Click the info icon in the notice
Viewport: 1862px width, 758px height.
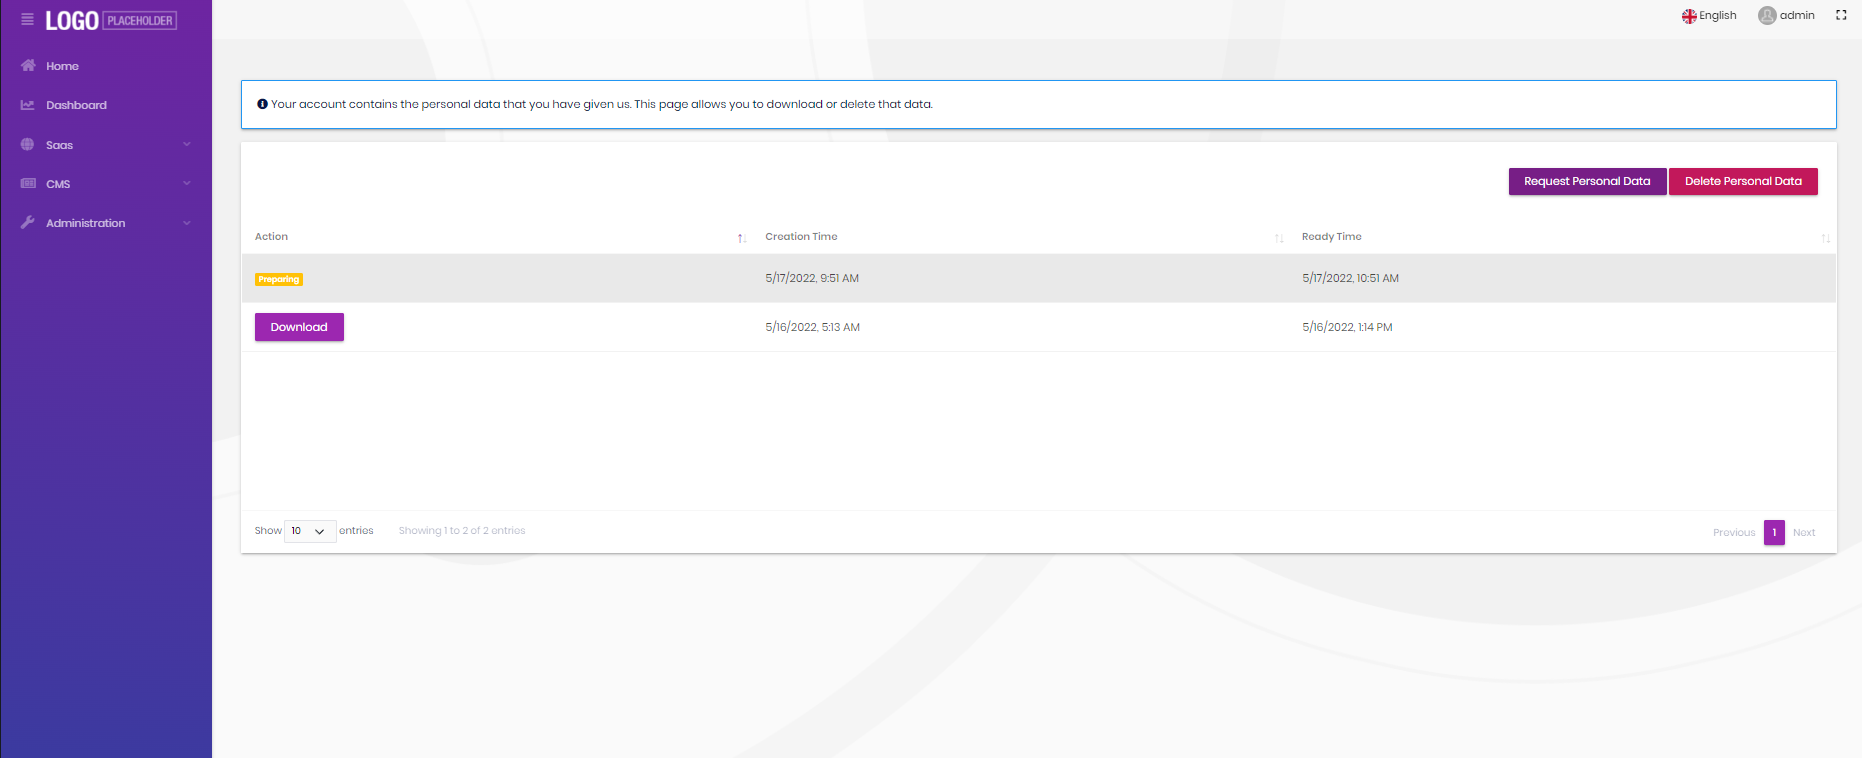(x=262, y=104)
